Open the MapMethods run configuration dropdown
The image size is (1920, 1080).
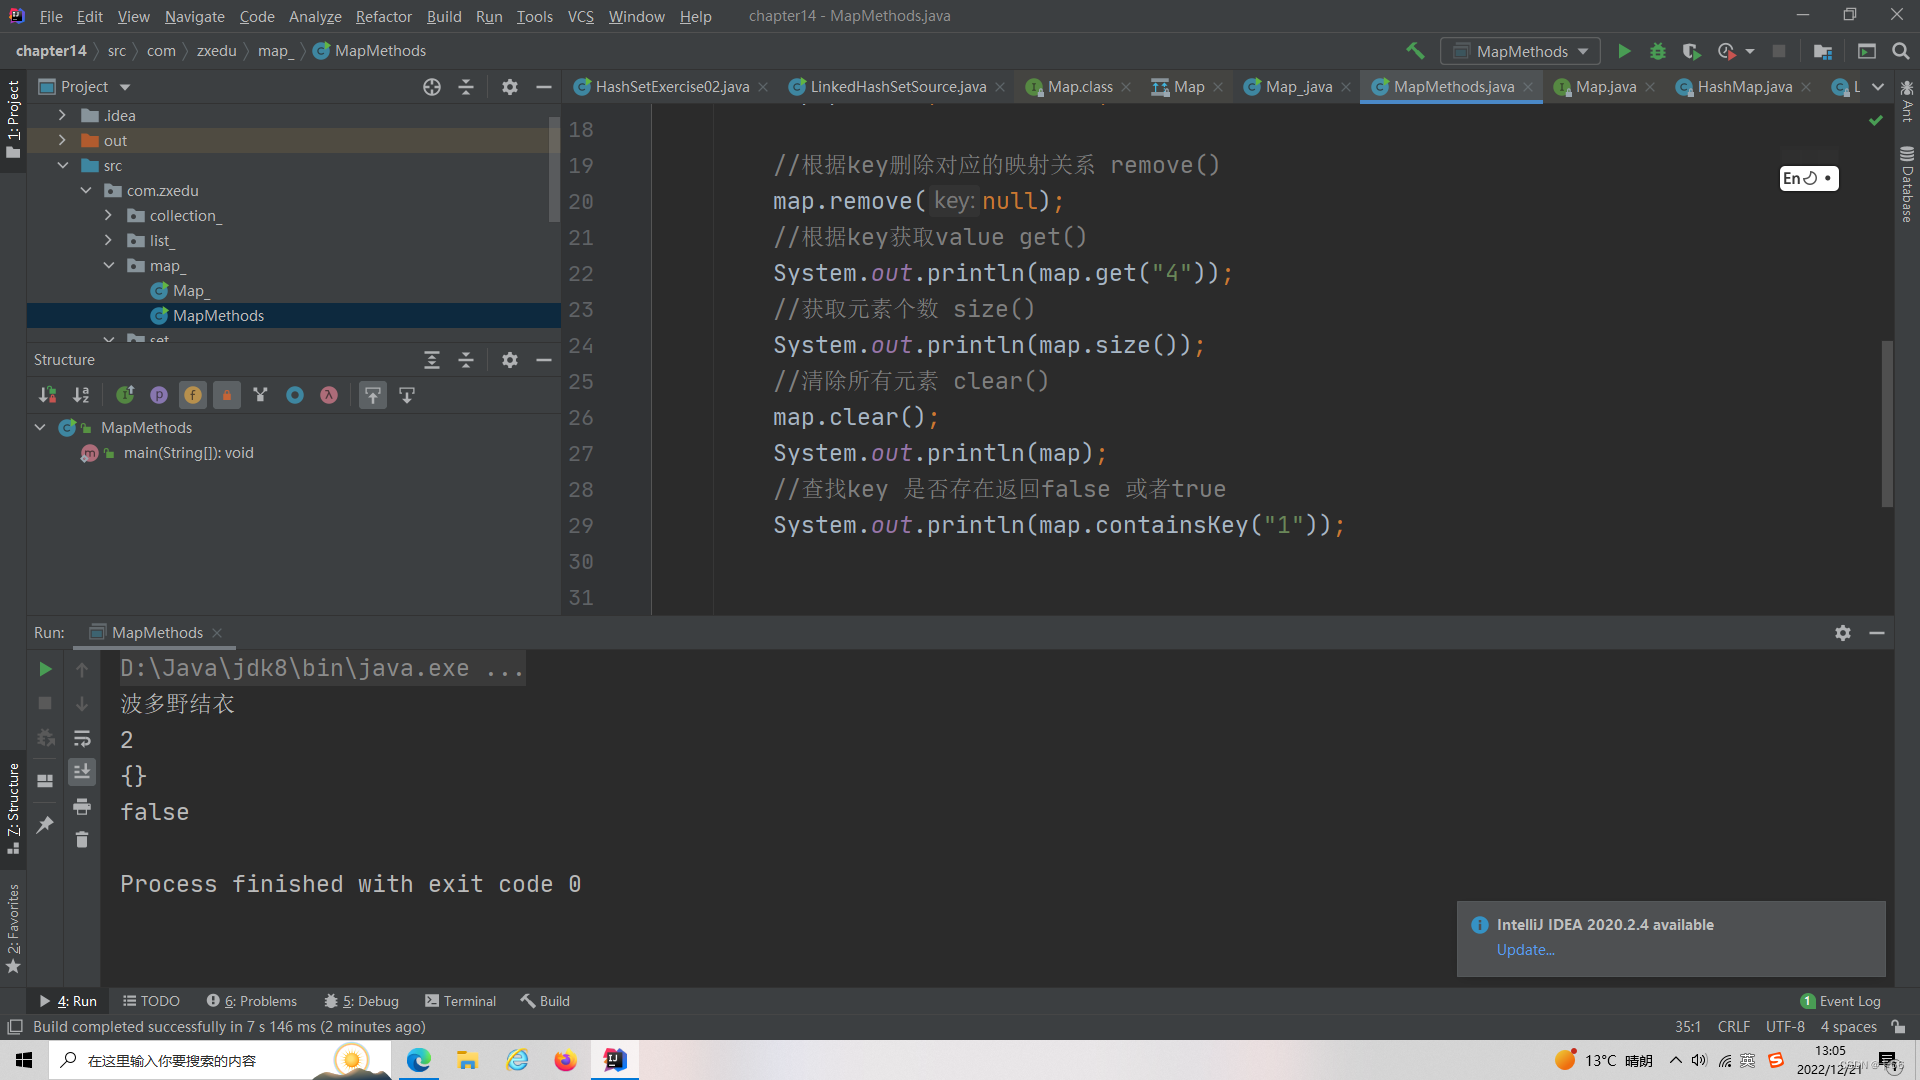[1520, 51]
